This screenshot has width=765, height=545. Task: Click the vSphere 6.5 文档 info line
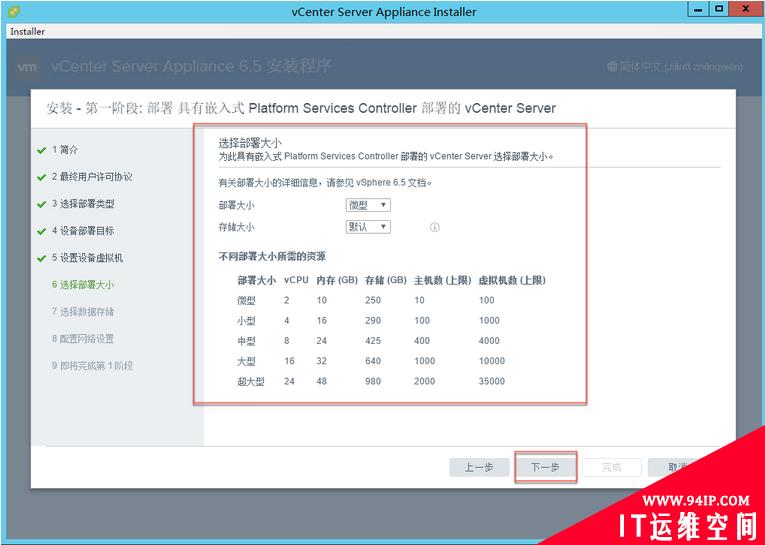[325, 183]
